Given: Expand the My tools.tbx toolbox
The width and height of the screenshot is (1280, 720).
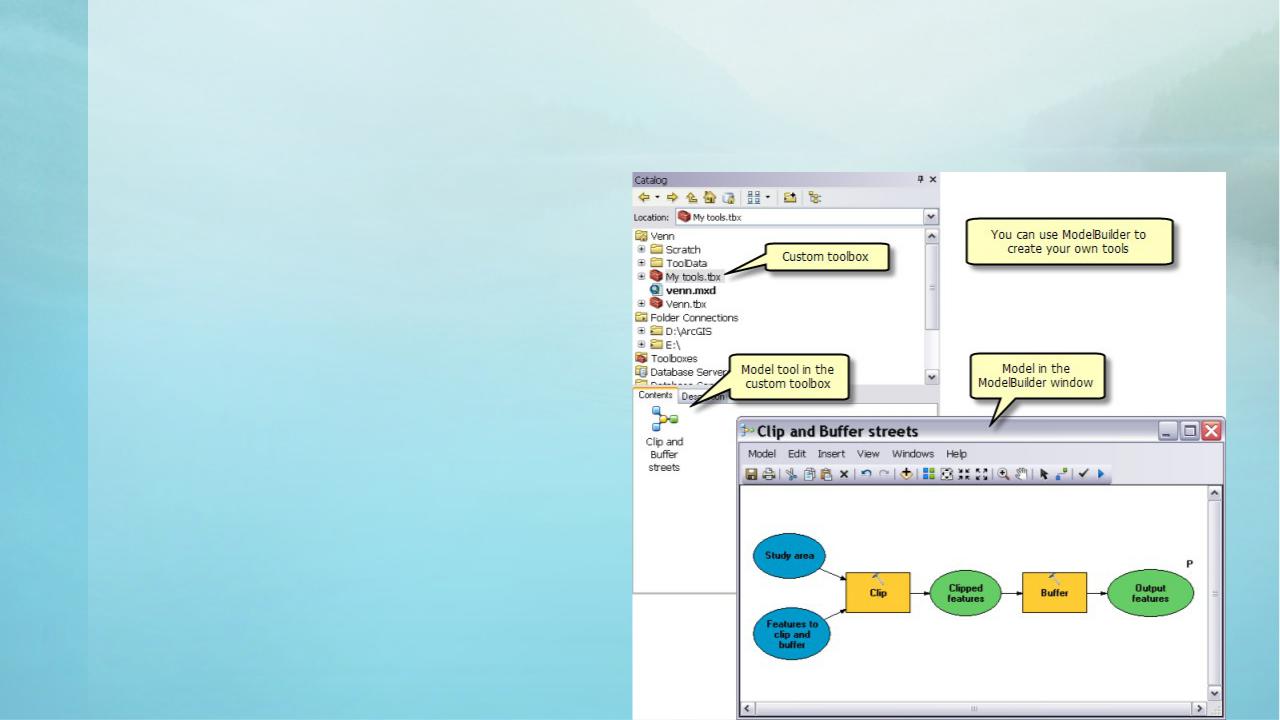Looking at the screenshot, I should coord(641,276).
